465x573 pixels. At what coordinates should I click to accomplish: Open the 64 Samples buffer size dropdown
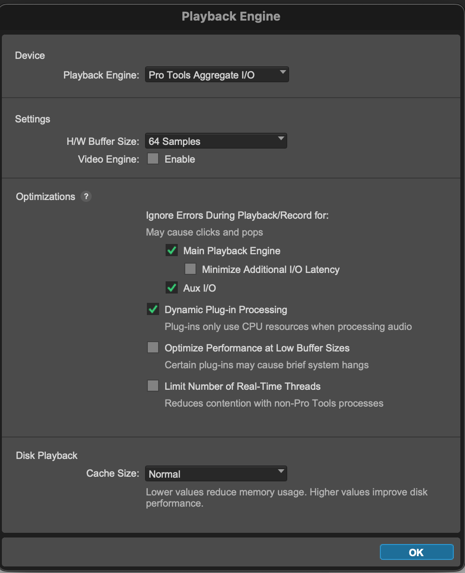216,141
